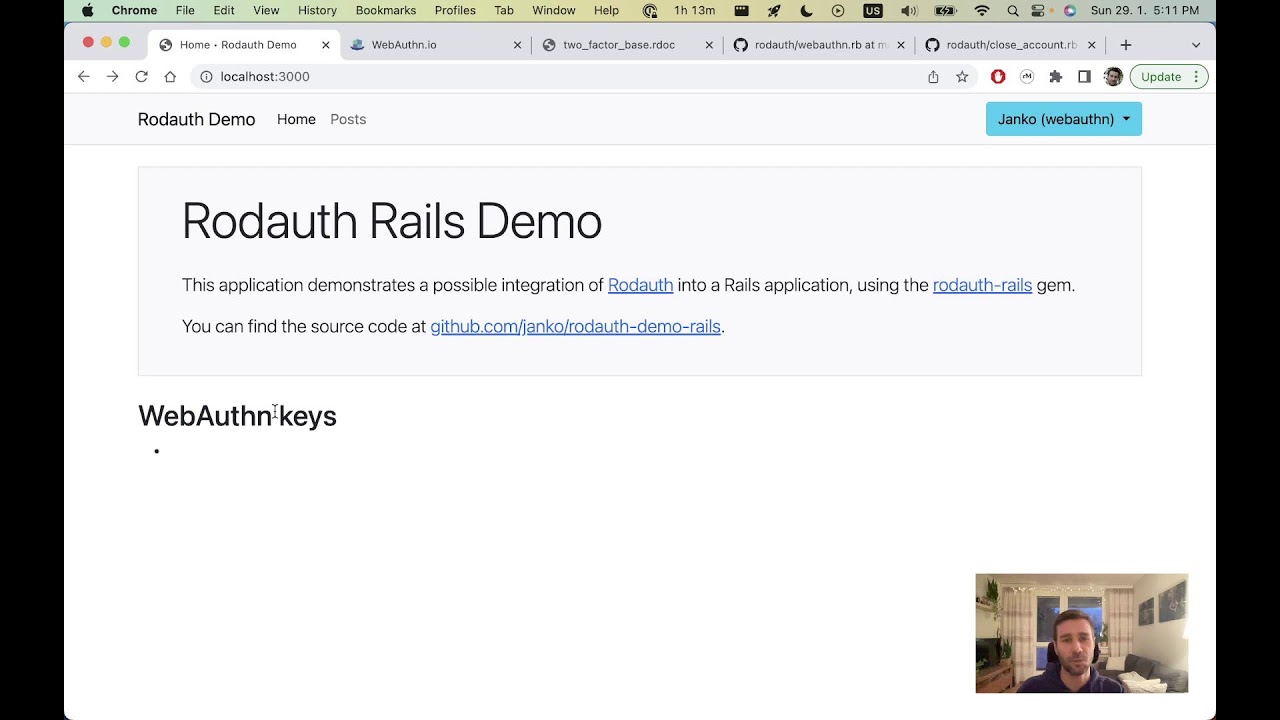Follow the rodauth-rails gem link
Screen dimensions: 1280x720
(x=982, y=285)
